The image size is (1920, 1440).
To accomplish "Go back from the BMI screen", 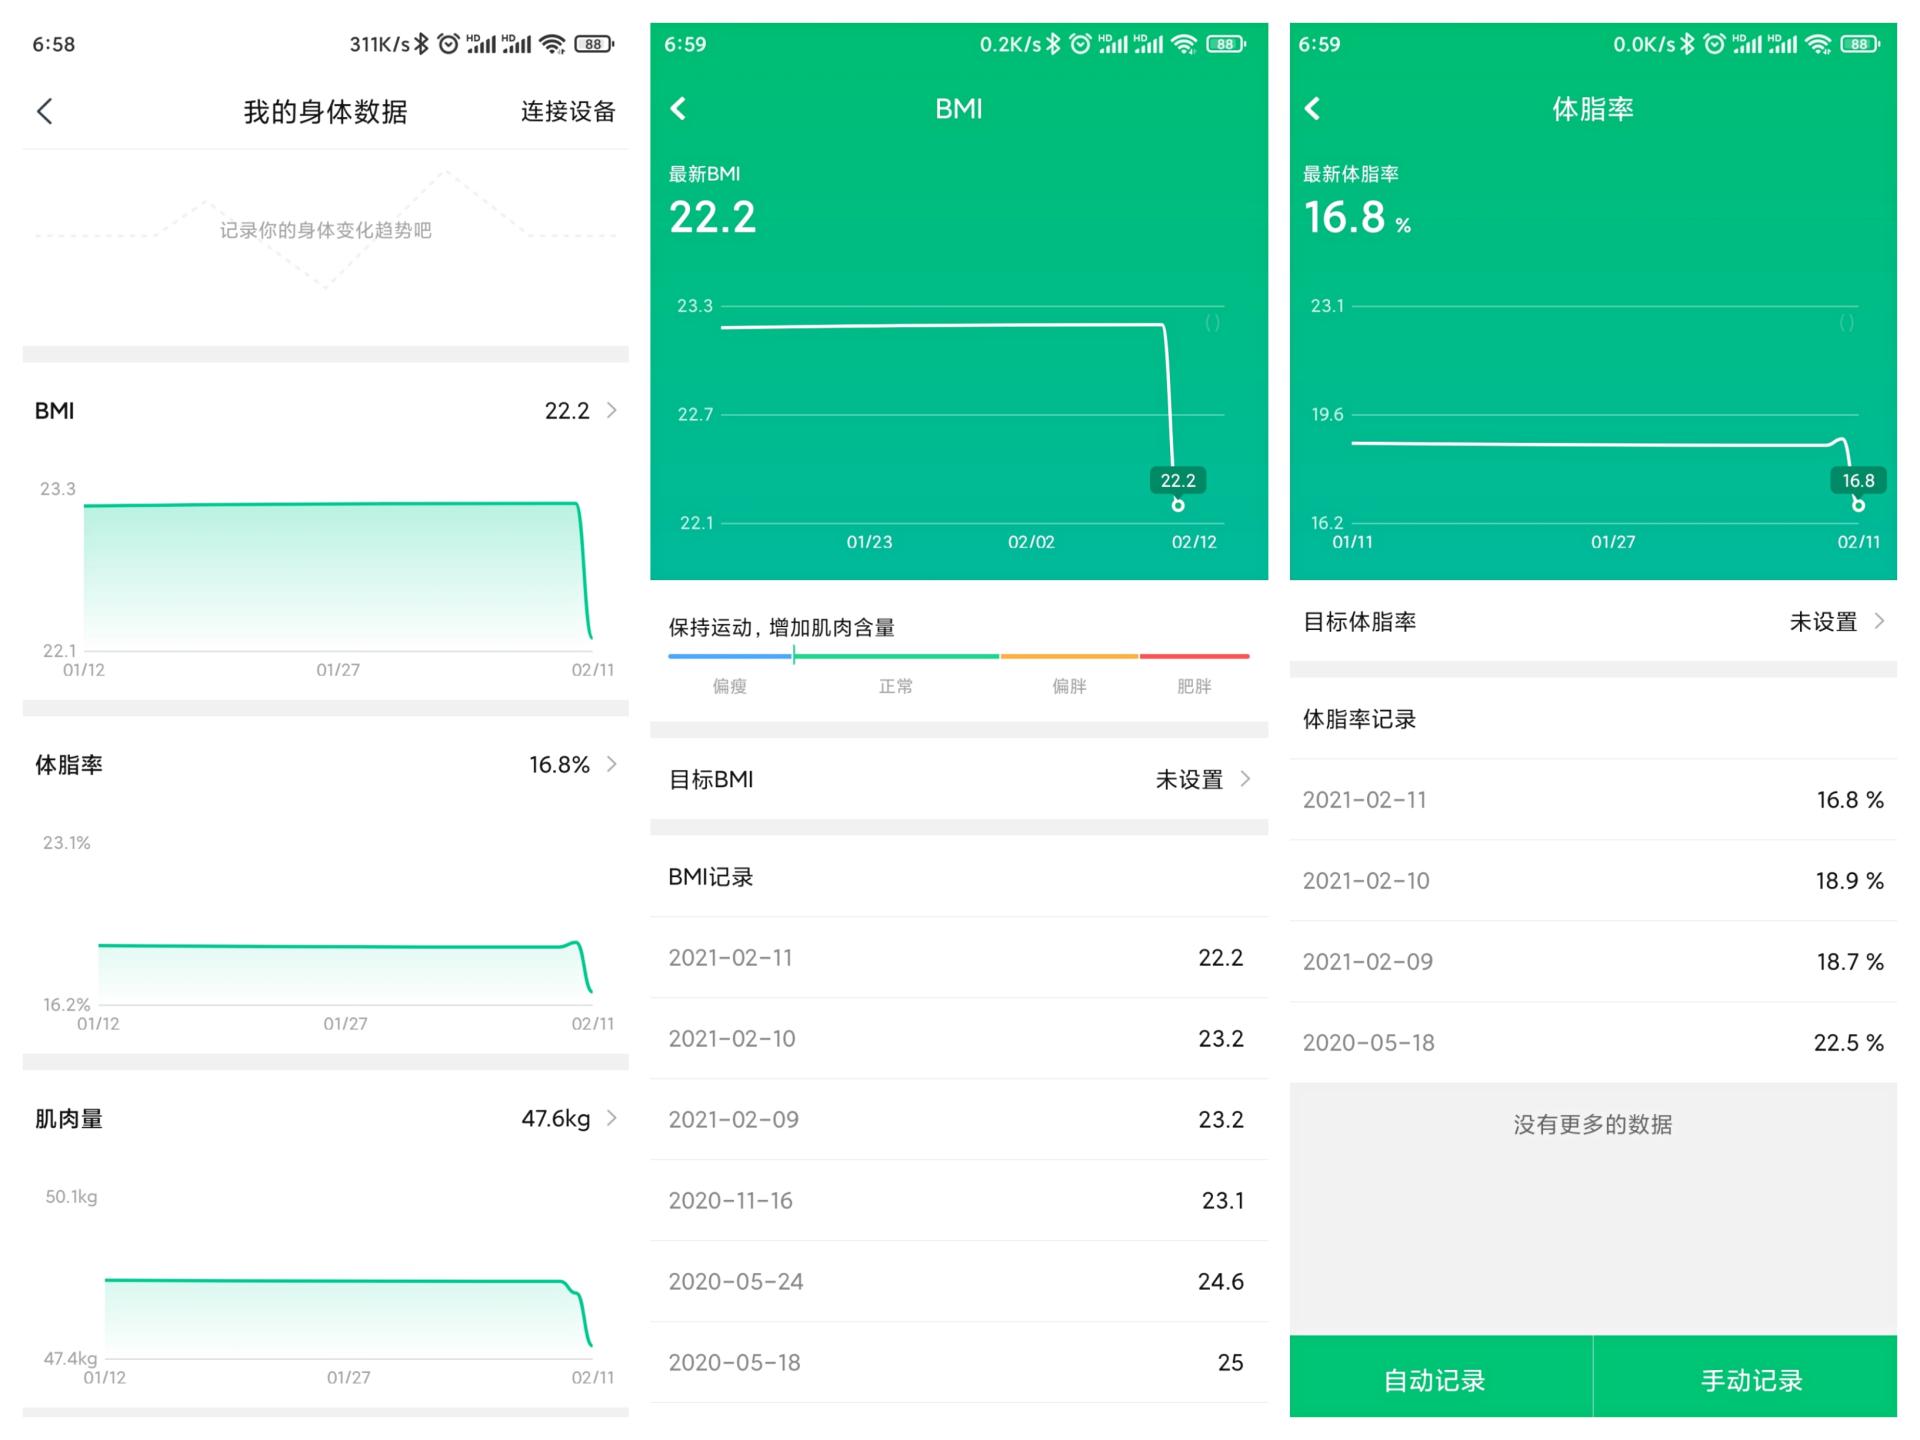I will (679, 108).
